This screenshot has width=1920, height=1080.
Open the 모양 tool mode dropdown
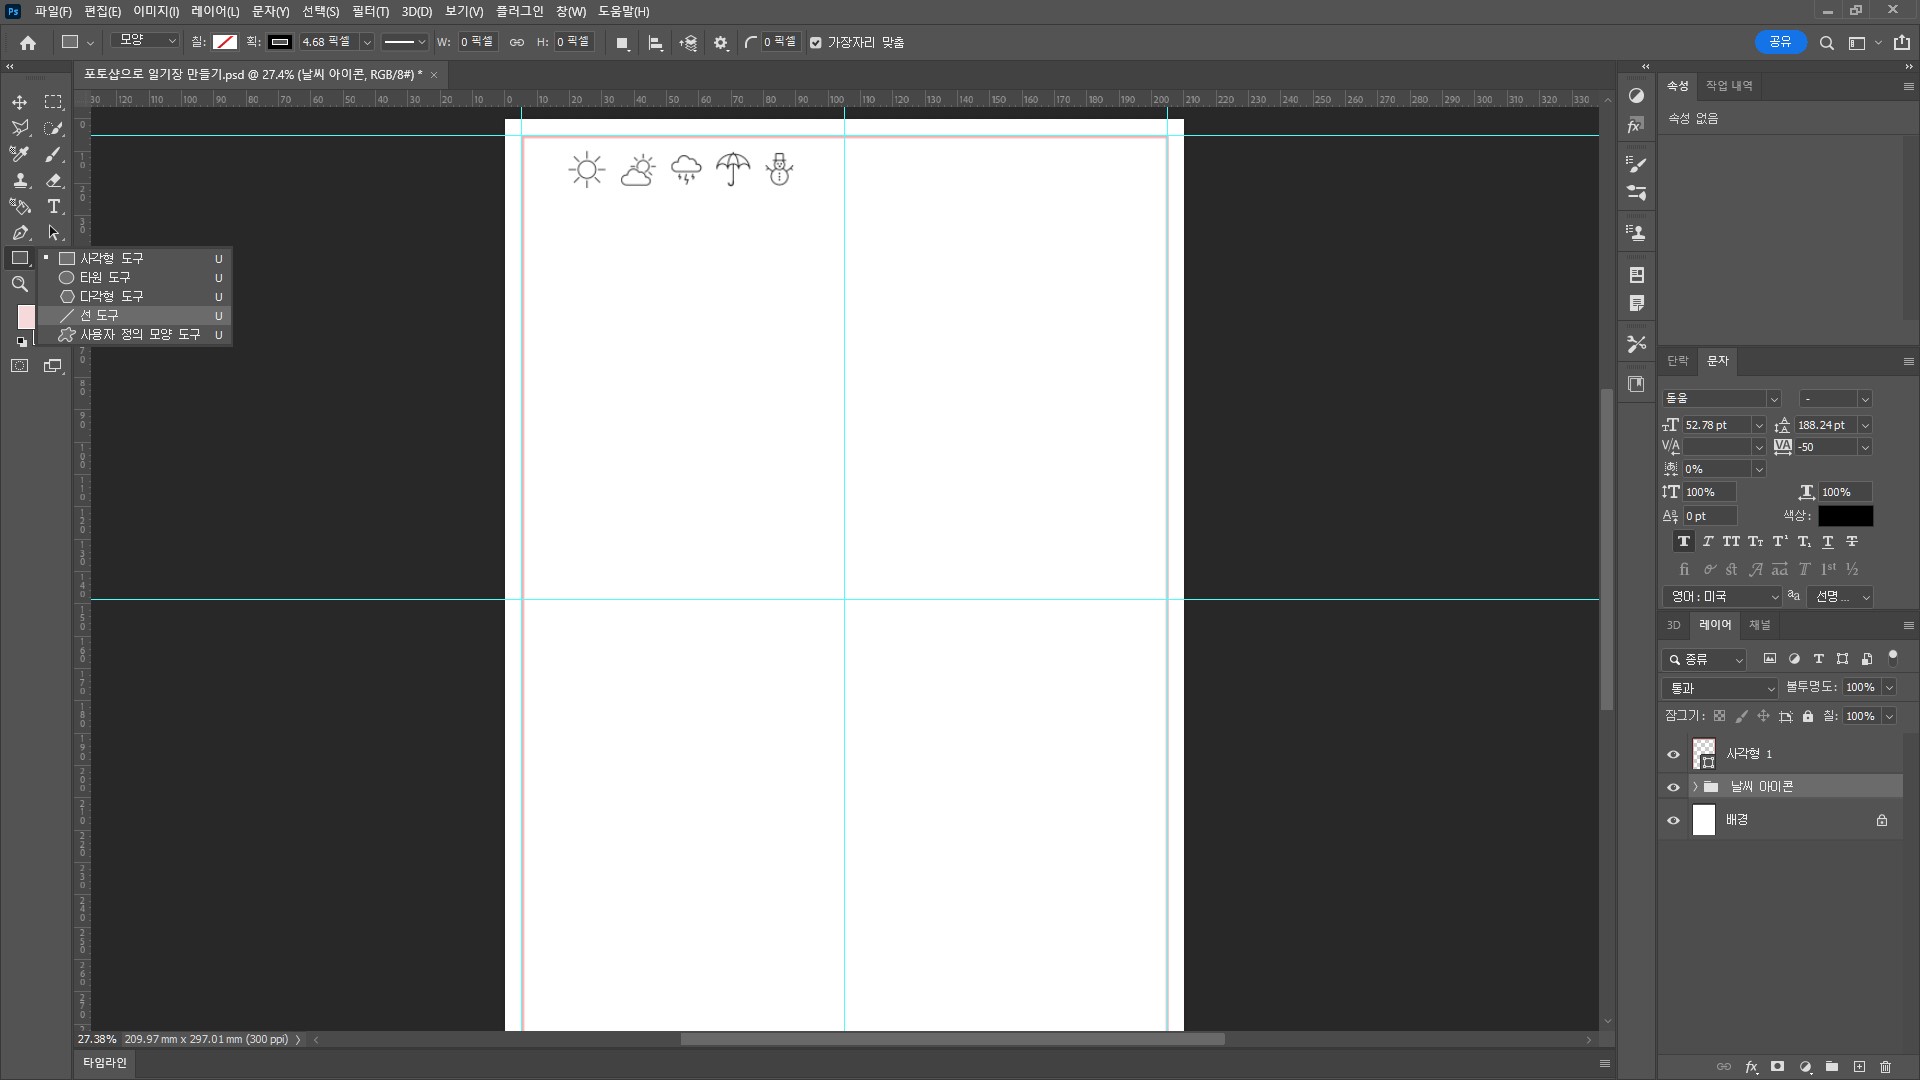[x=145, y=41]
